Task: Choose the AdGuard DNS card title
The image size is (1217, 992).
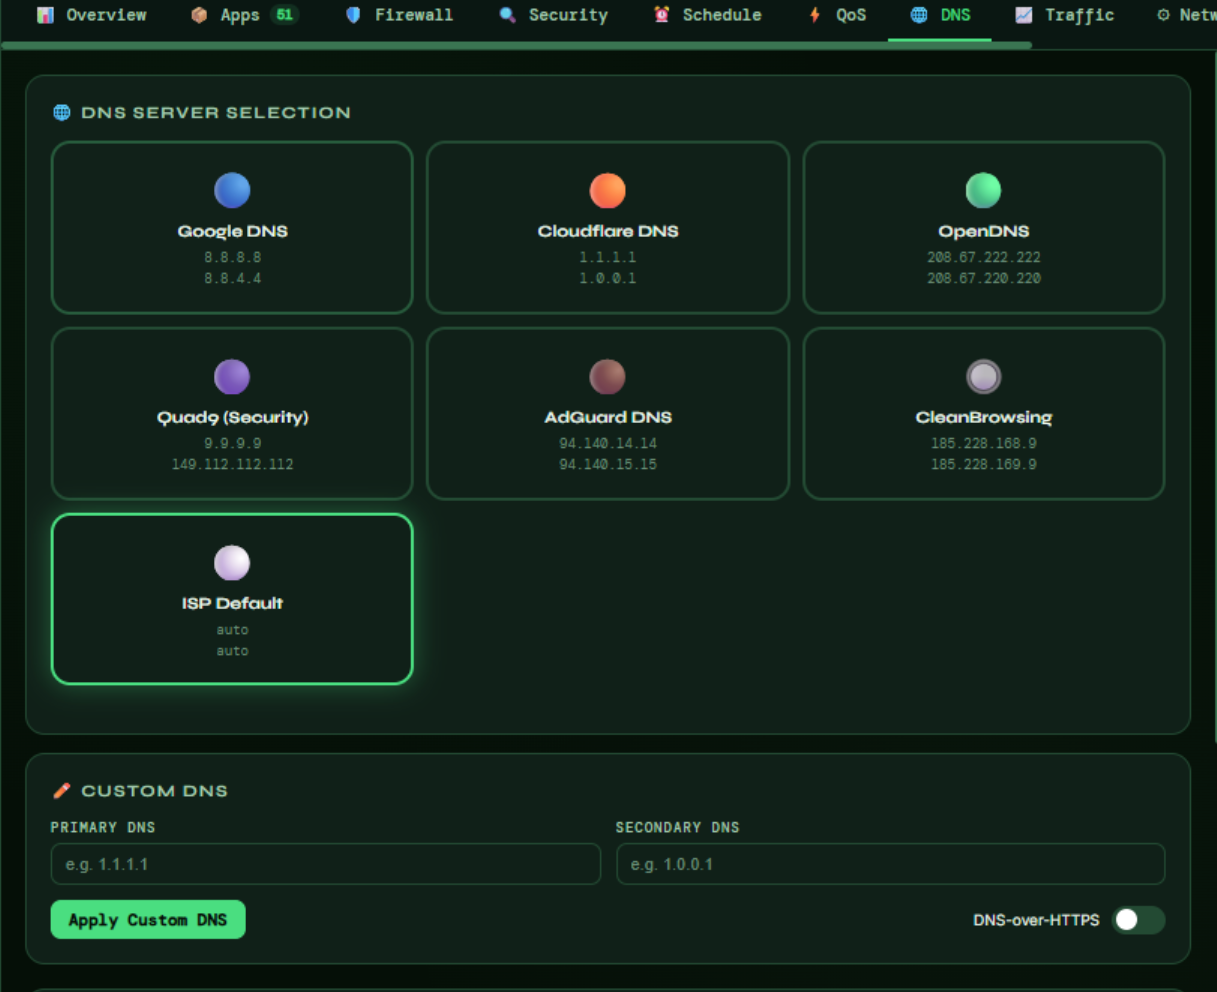Action: pos(608,417)
